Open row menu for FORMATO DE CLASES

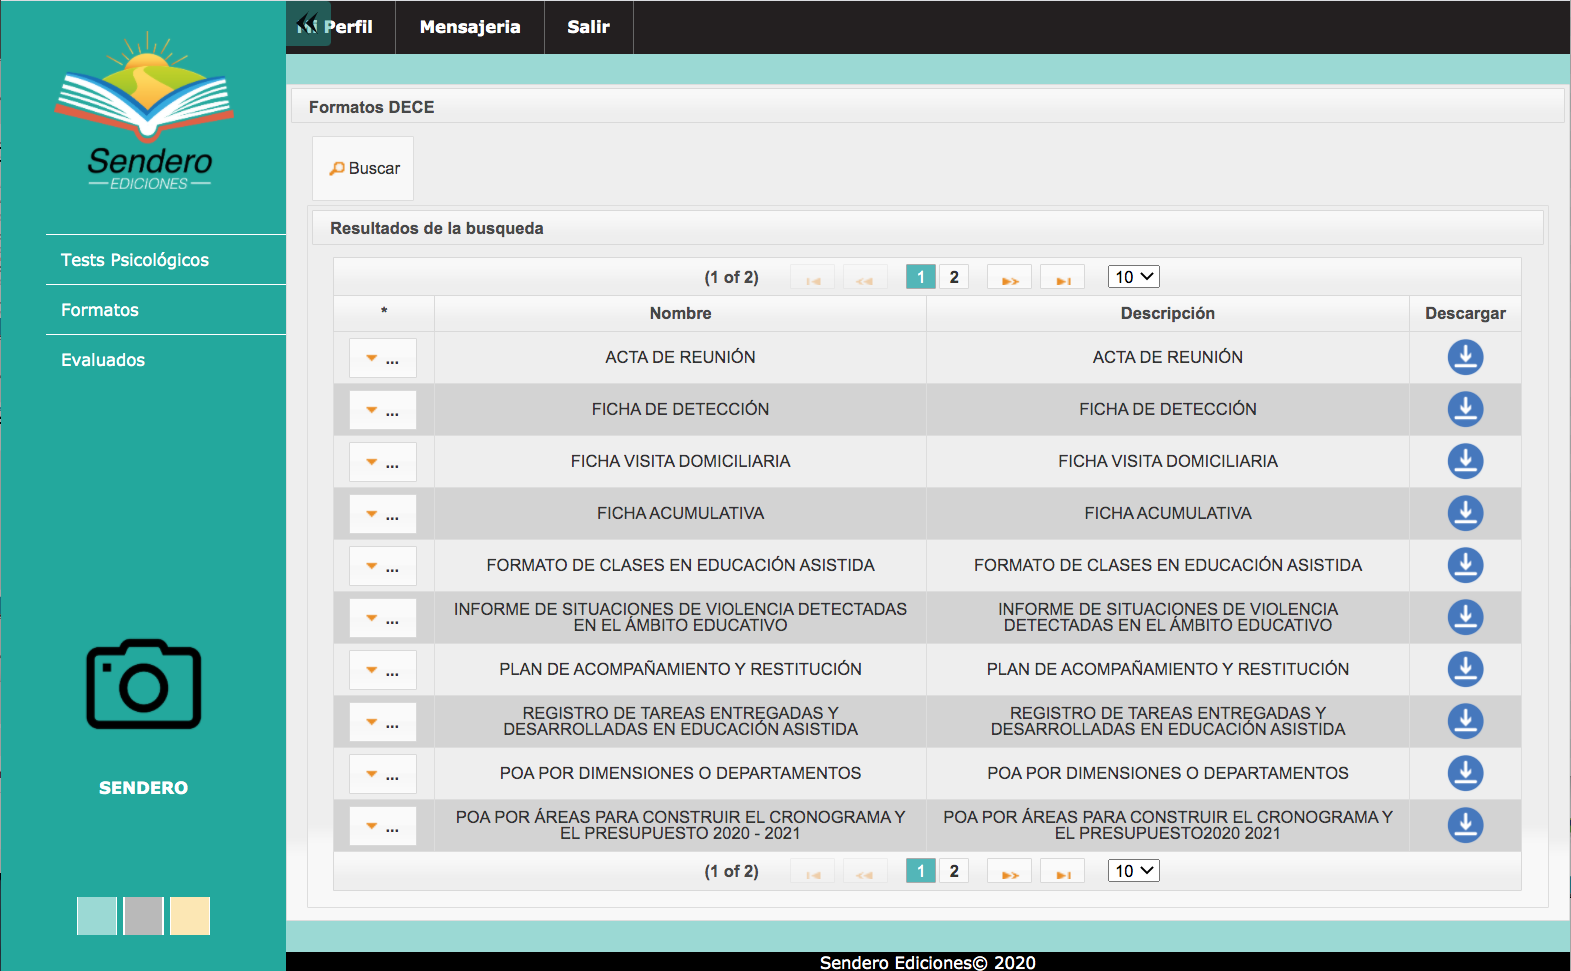(x=382, y=566)
